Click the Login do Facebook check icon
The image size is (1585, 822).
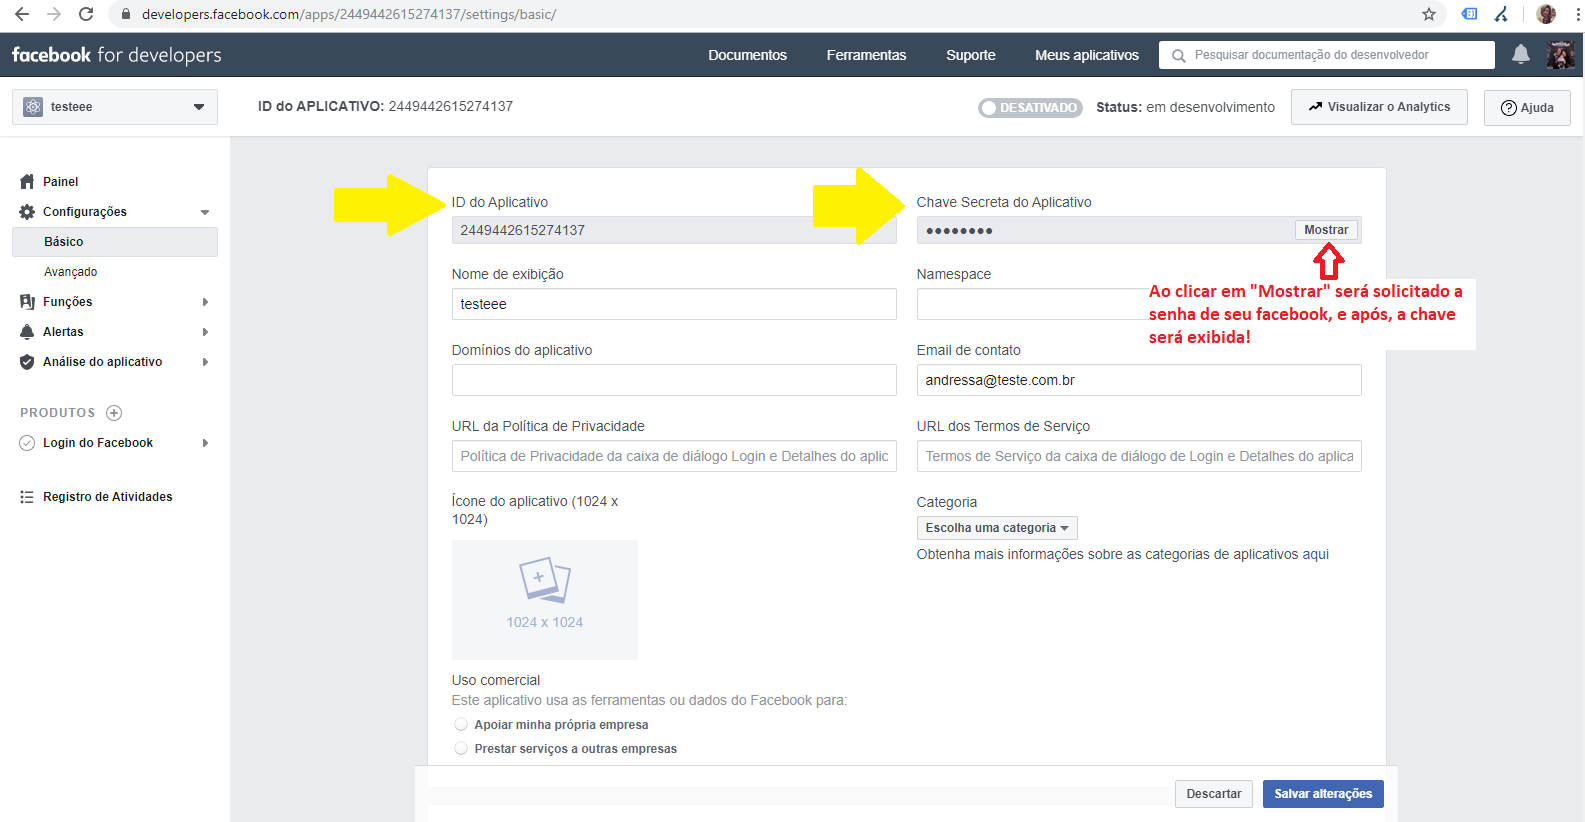click(27, 443)
